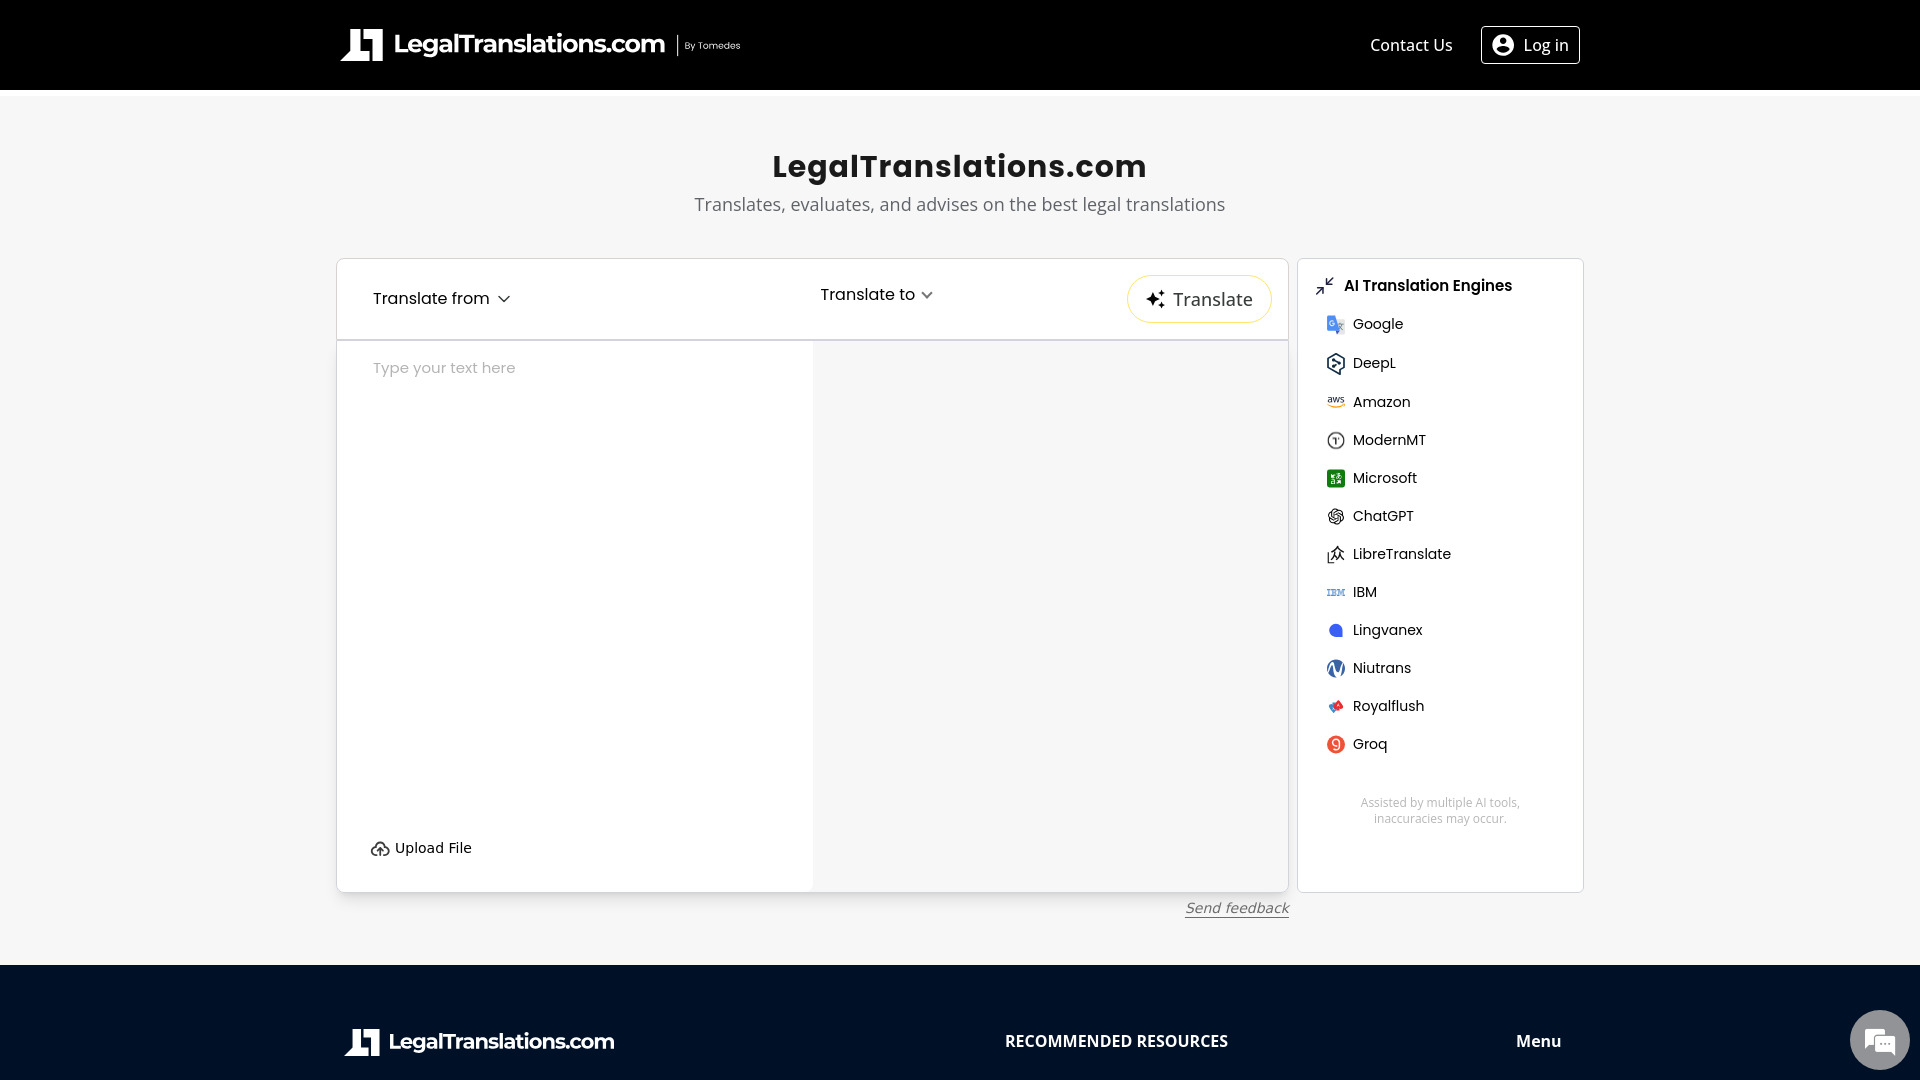Collapse the AI Translation Engines panel
This screenshot has width=1920, height=1080.
click(1324, 286)
